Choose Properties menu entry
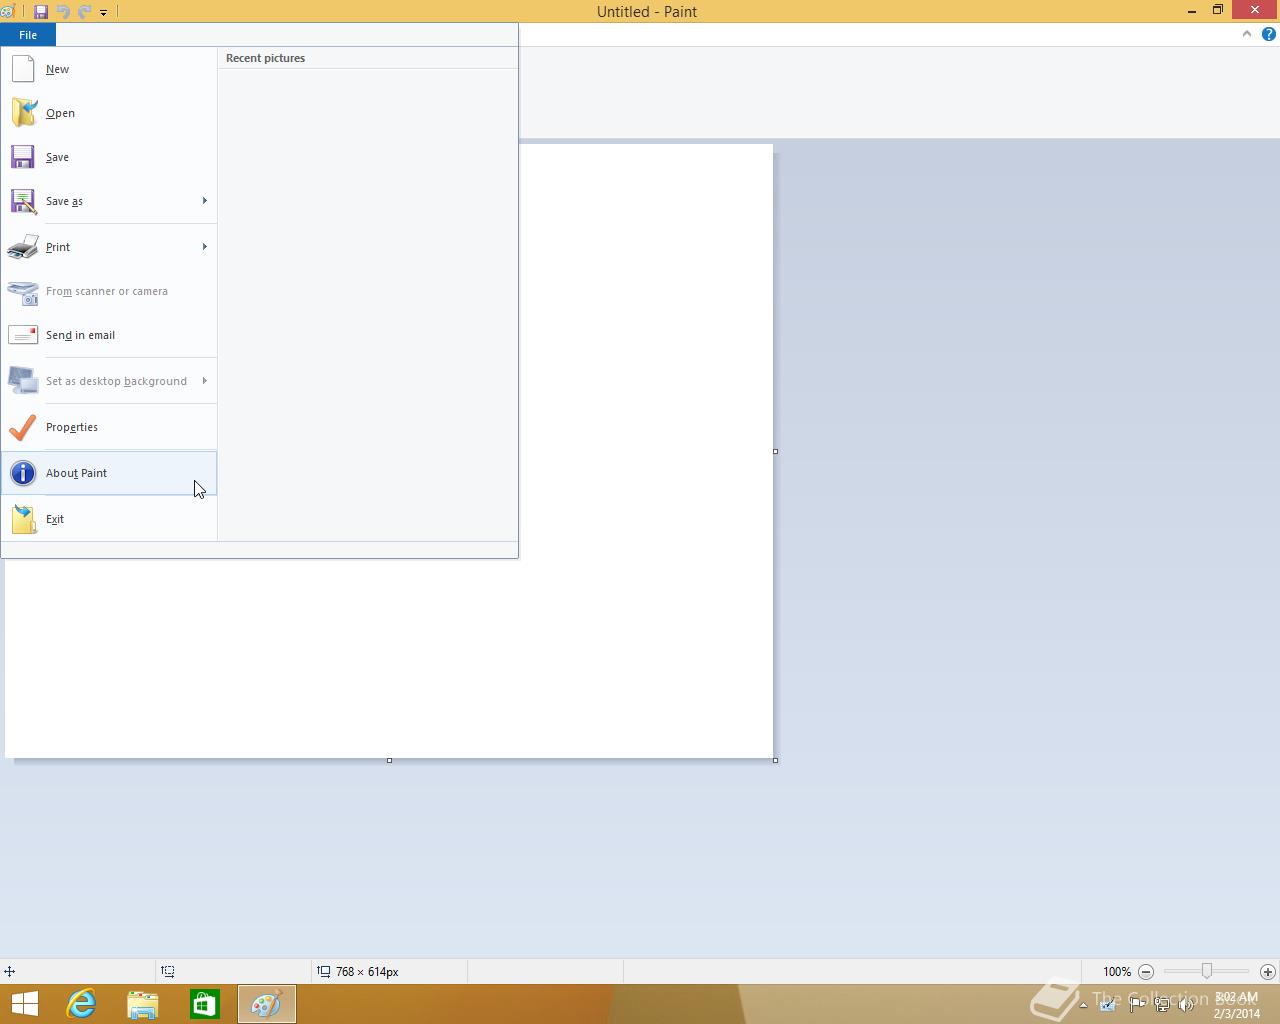The width and height of the screenshot is (1280, 1024). 109,427
